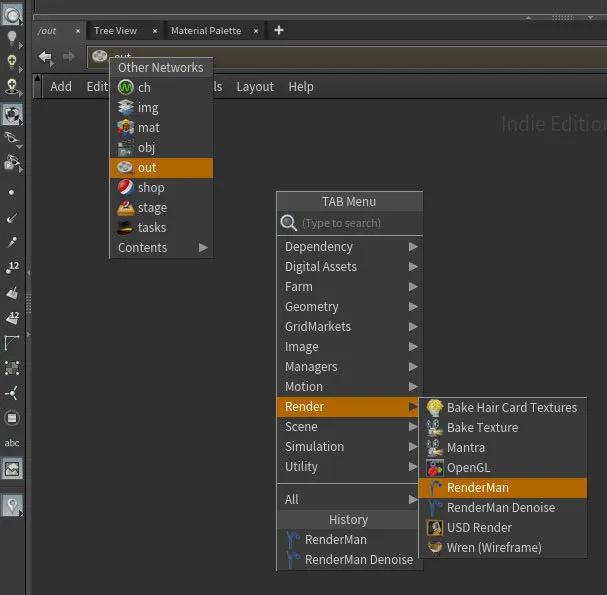The height and width of the screenshot is (595, 607).
Task: Close the Tree View tab
Action: (155, 31)
